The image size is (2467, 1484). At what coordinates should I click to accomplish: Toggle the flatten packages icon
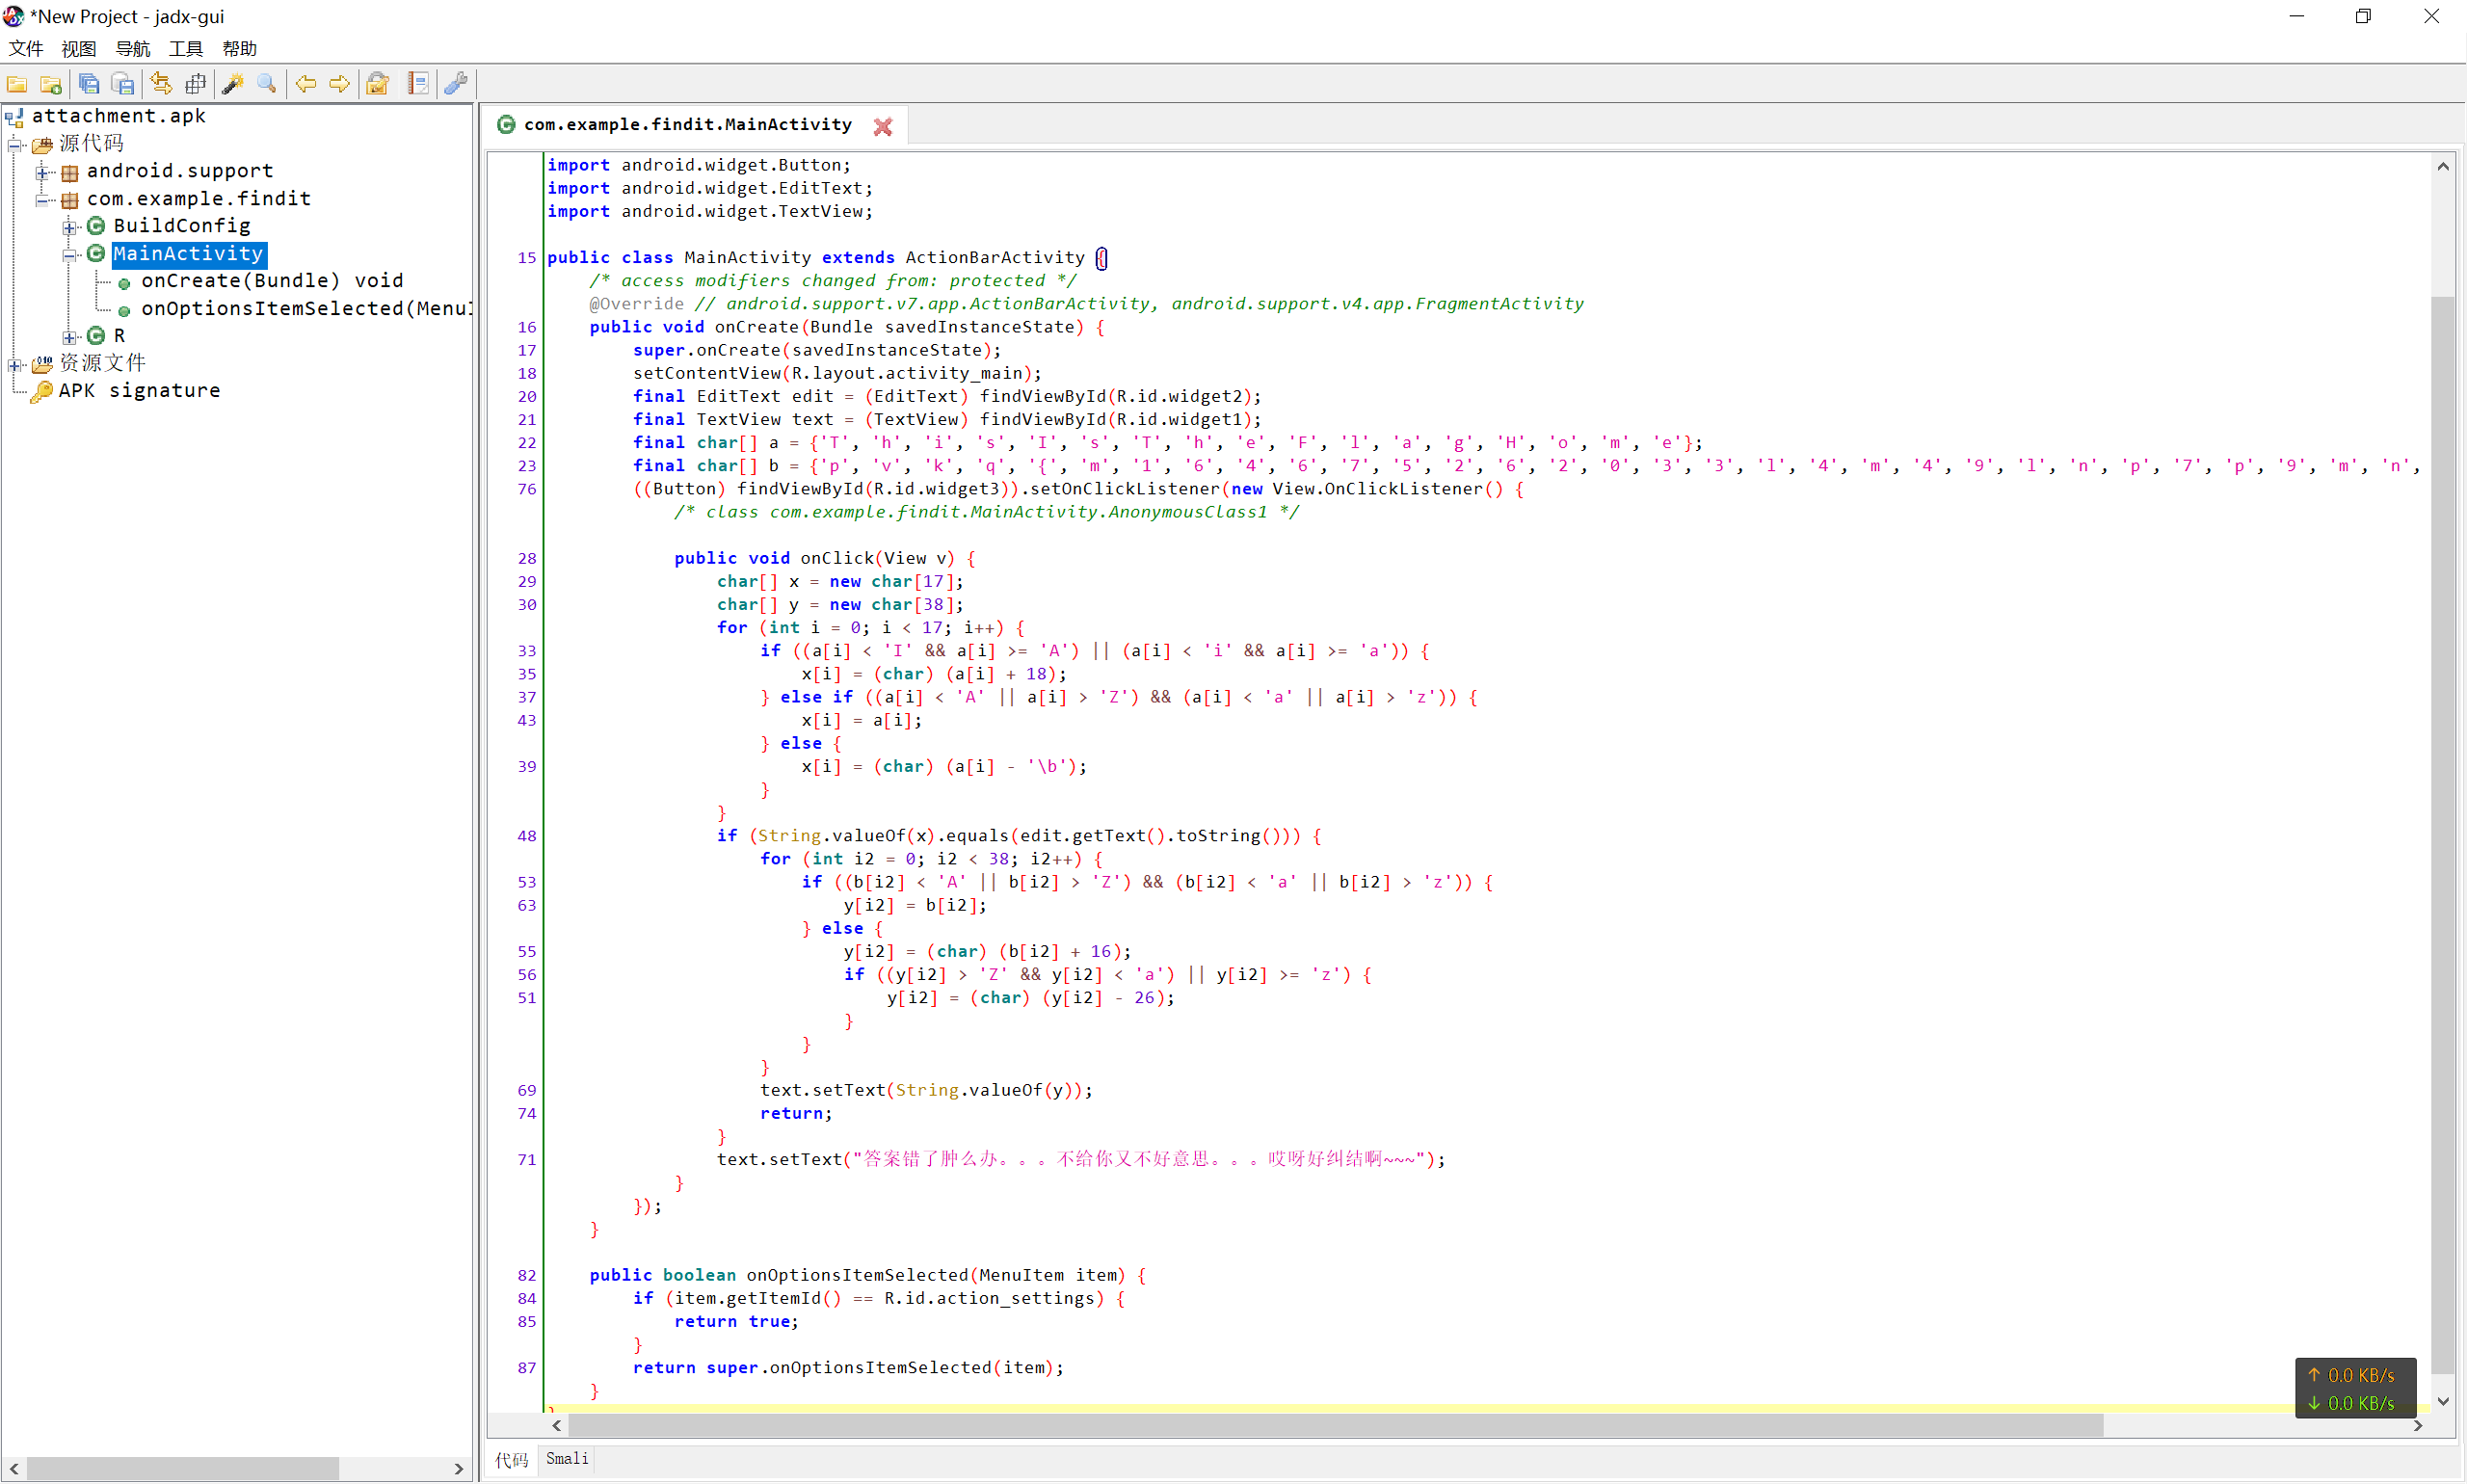point(196,84)
